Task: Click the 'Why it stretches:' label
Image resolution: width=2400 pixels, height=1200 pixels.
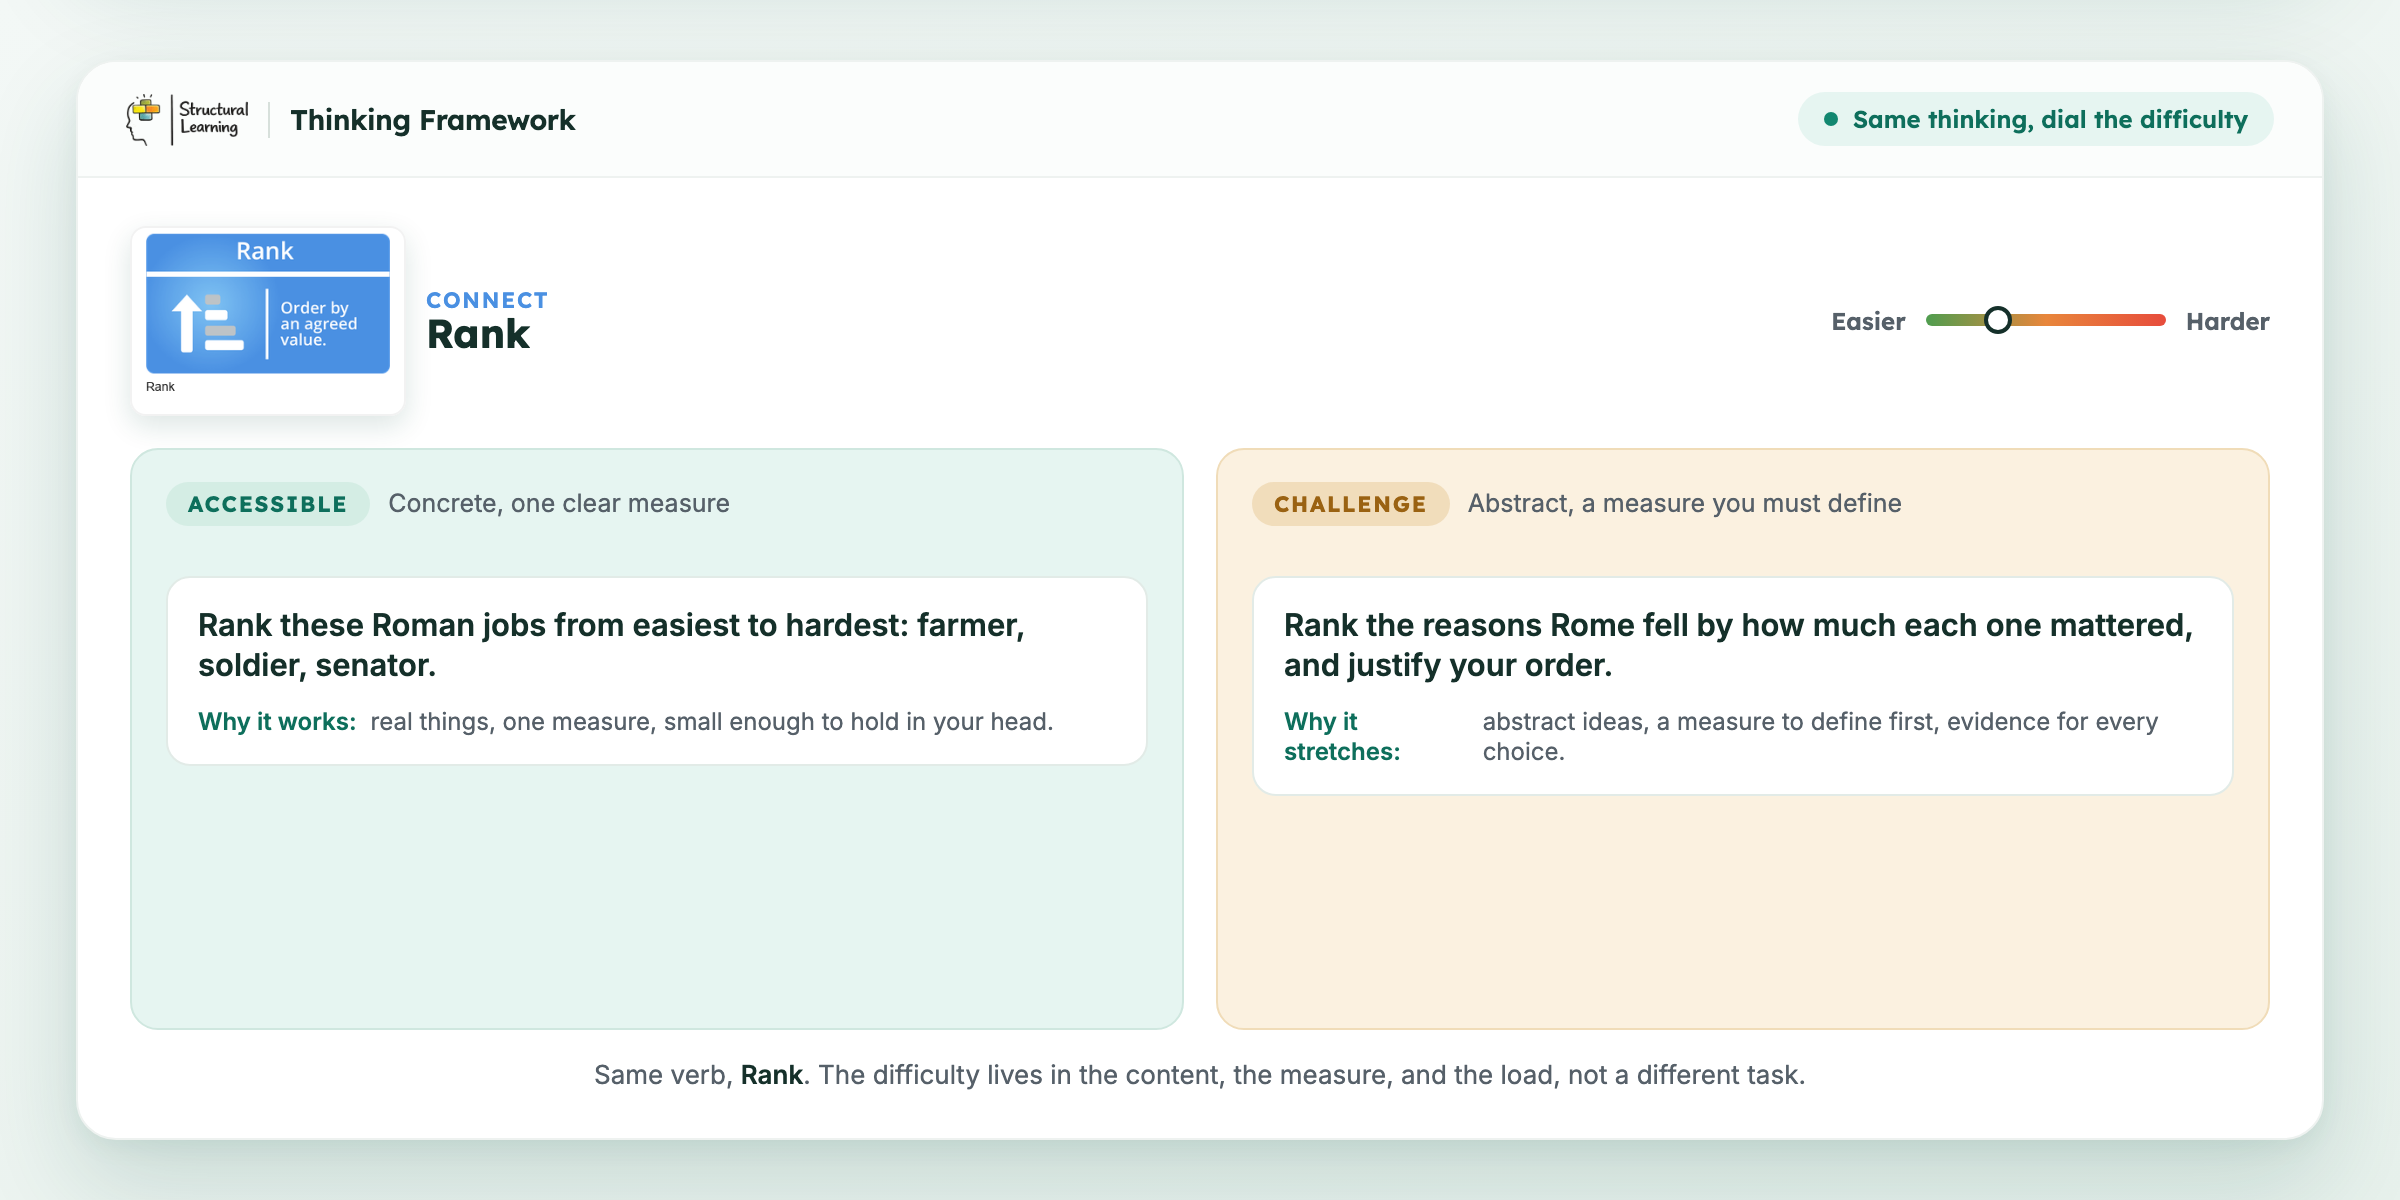Action: coord(1342,737)
